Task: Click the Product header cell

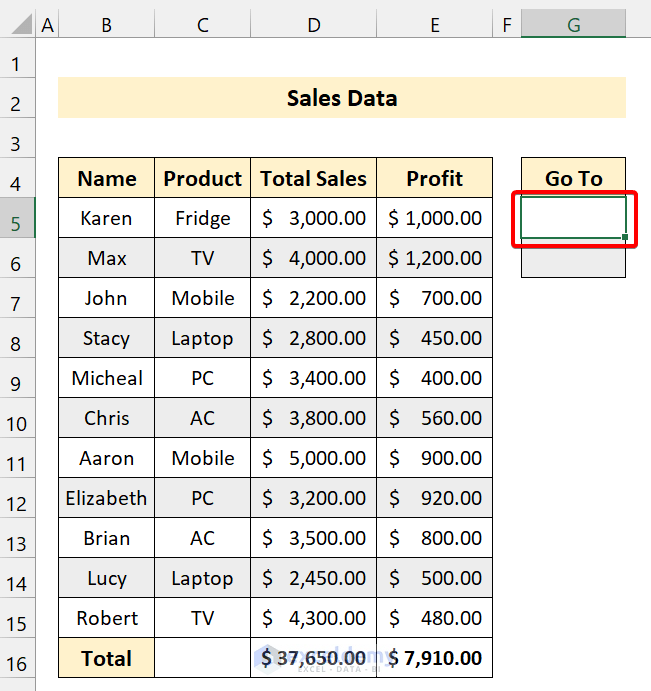Action: click(x=202, y=179)
